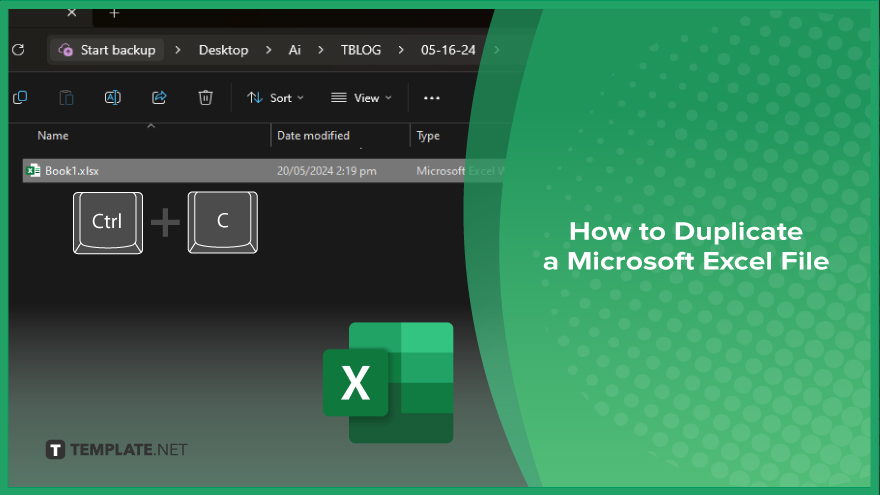Navigate to the TBLOG breadcrumb folder
This screenshot has width=880, height=495.
tap(361, 50)
